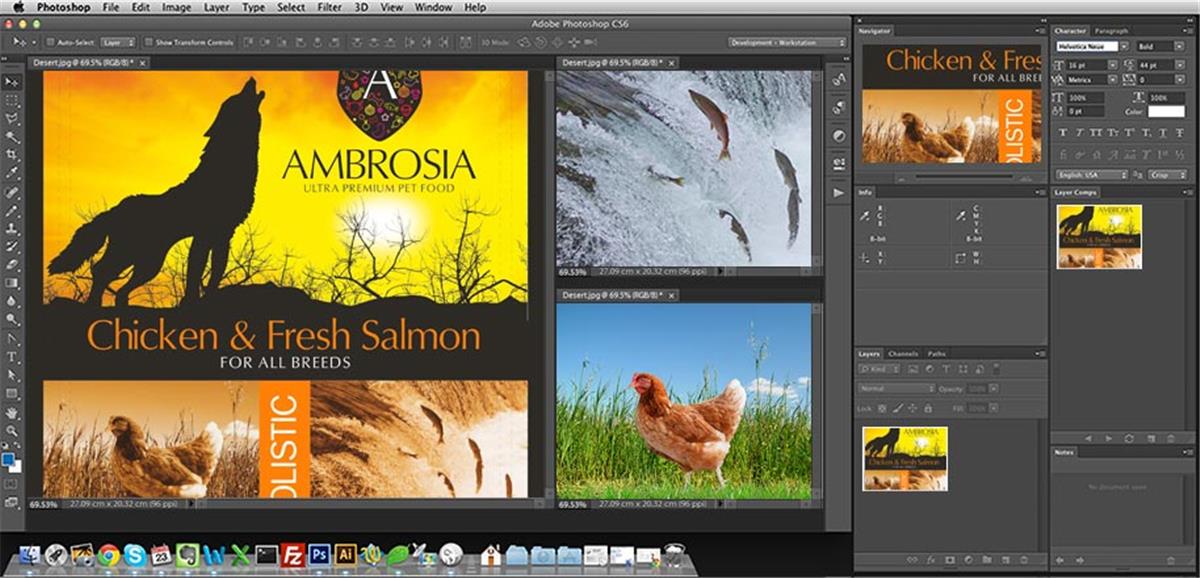Open the Window menu
Viewport: 1200px width, 578px height.
pos(433,7)
